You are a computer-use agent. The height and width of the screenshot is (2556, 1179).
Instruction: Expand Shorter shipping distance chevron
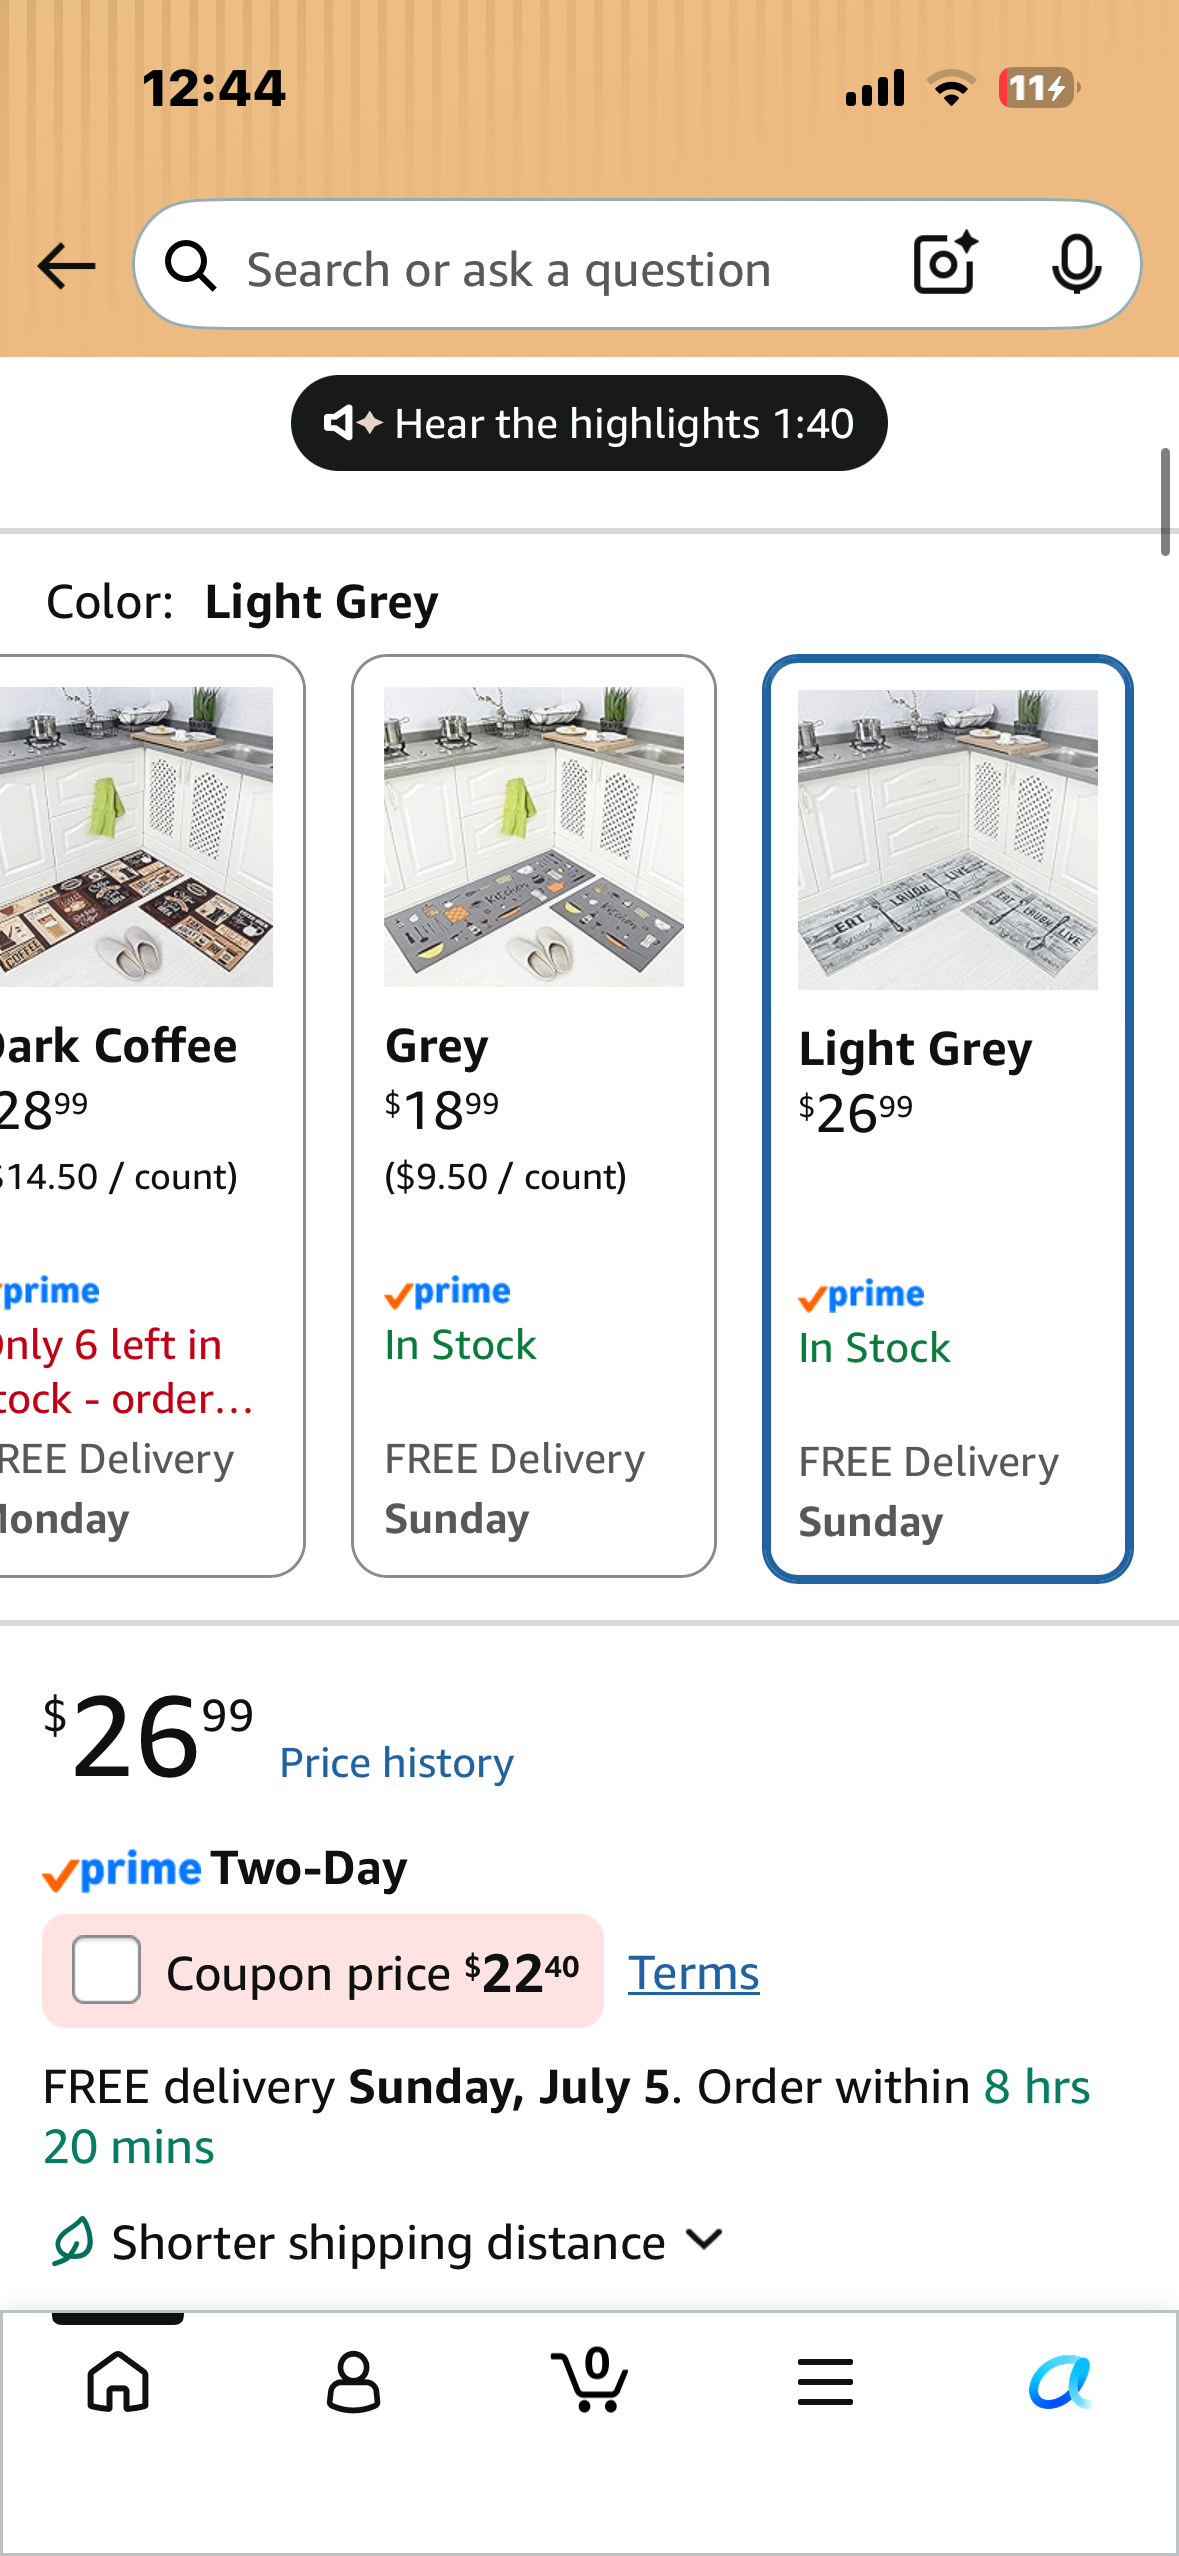pyautogui.click(x=705, y=2239)
